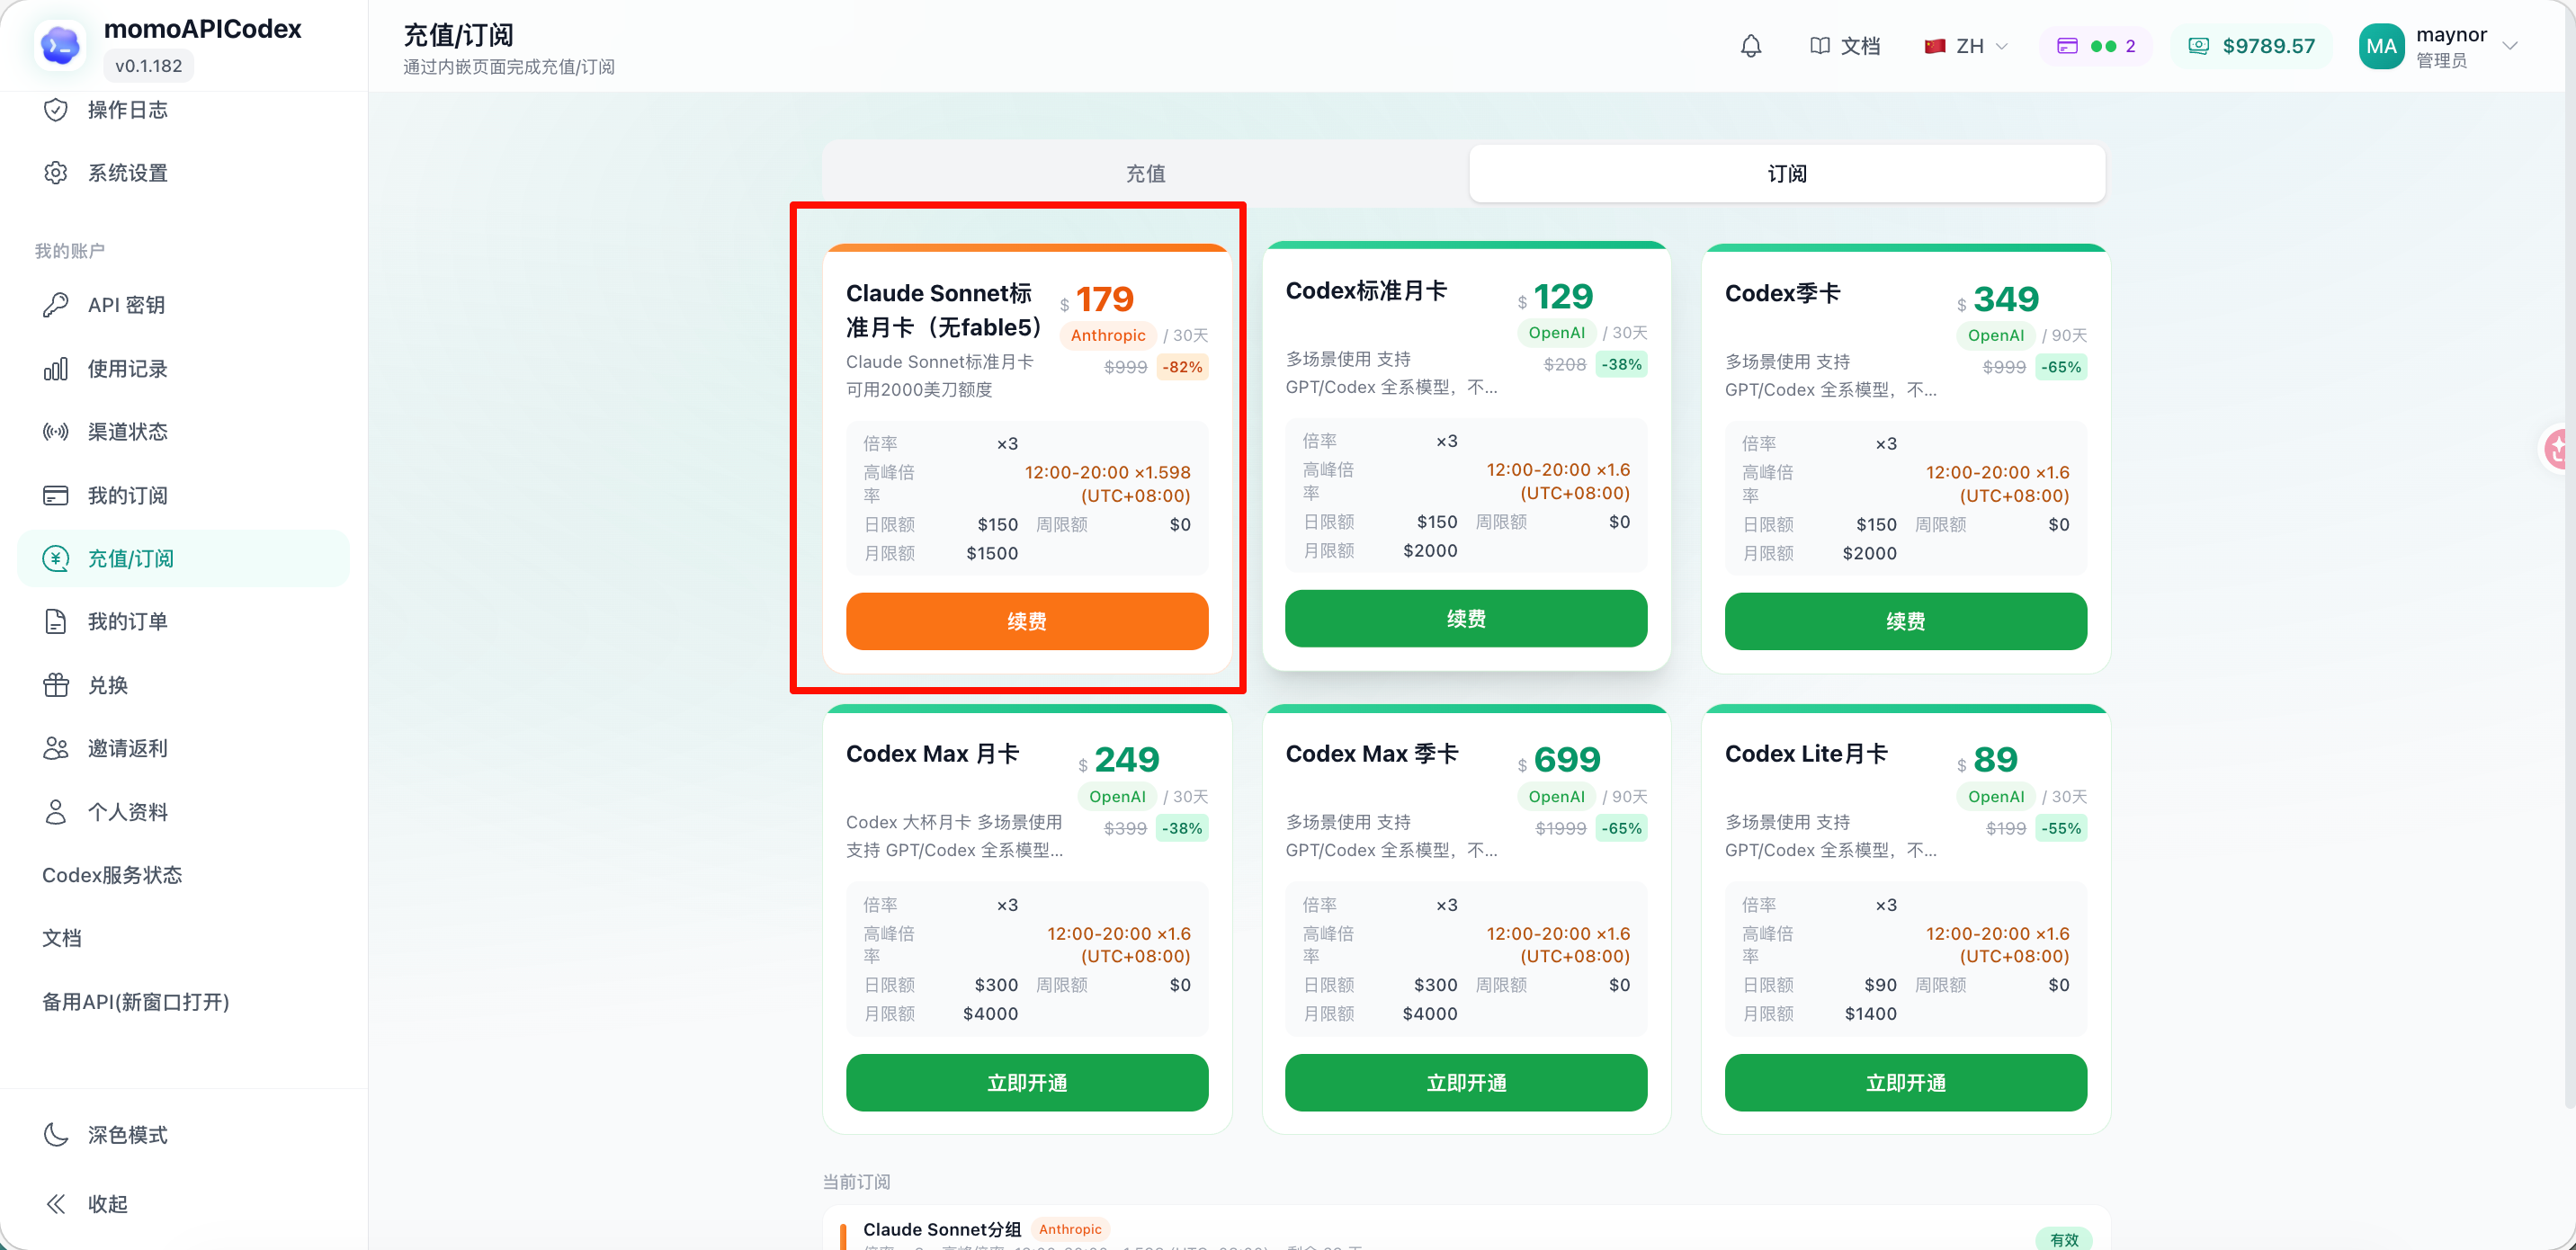The image size is (2576, 1250).
Task: Click the my orders document icon
Action: pos(56,622)
